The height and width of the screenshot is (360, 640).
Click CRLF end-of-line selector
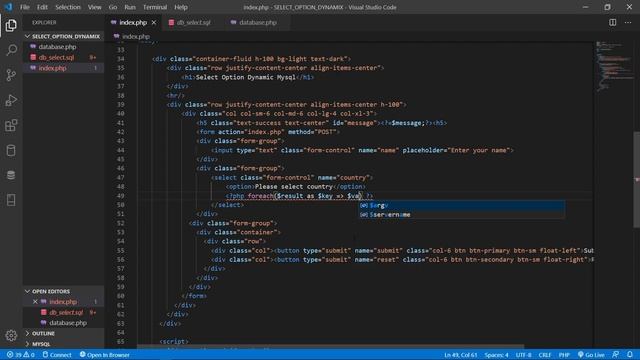(x=544, y=355)
